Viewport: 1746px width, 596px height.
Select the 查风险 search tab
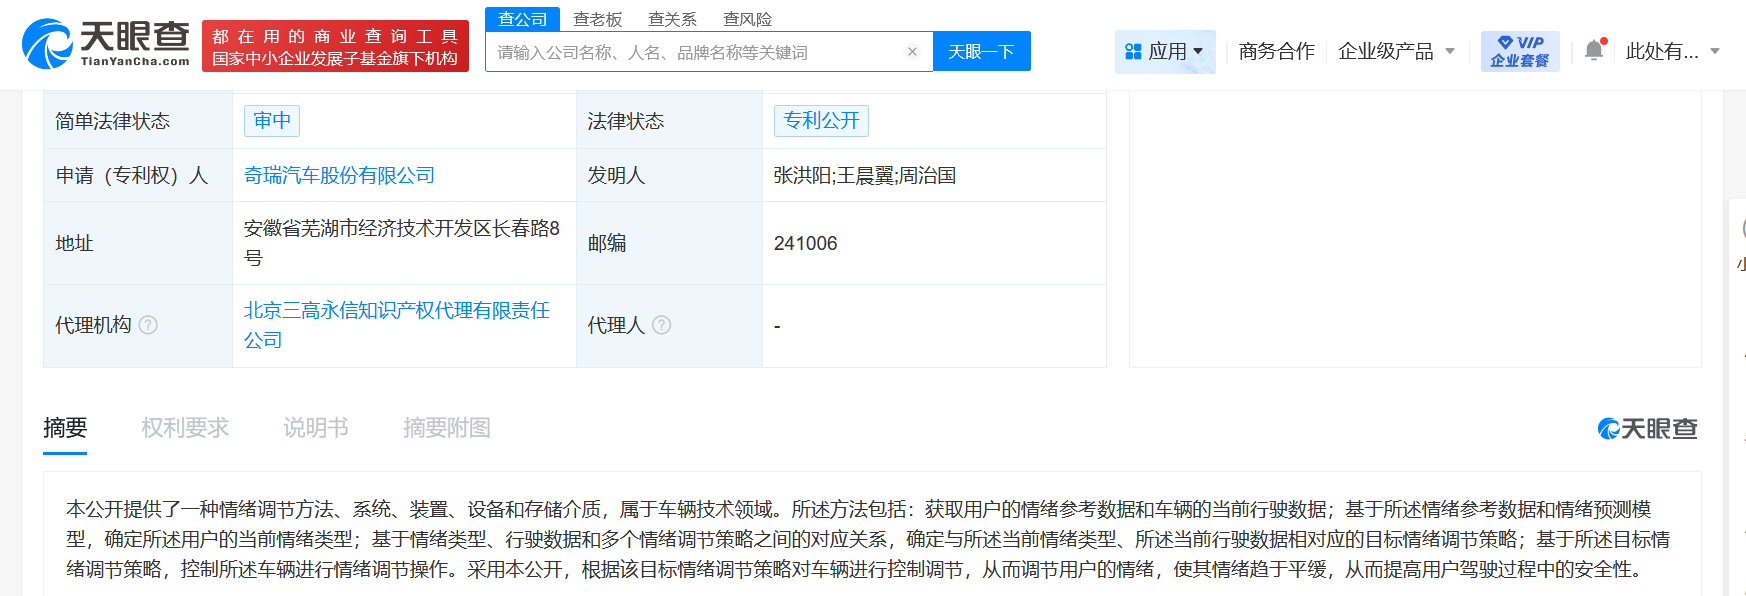(748, 19)
